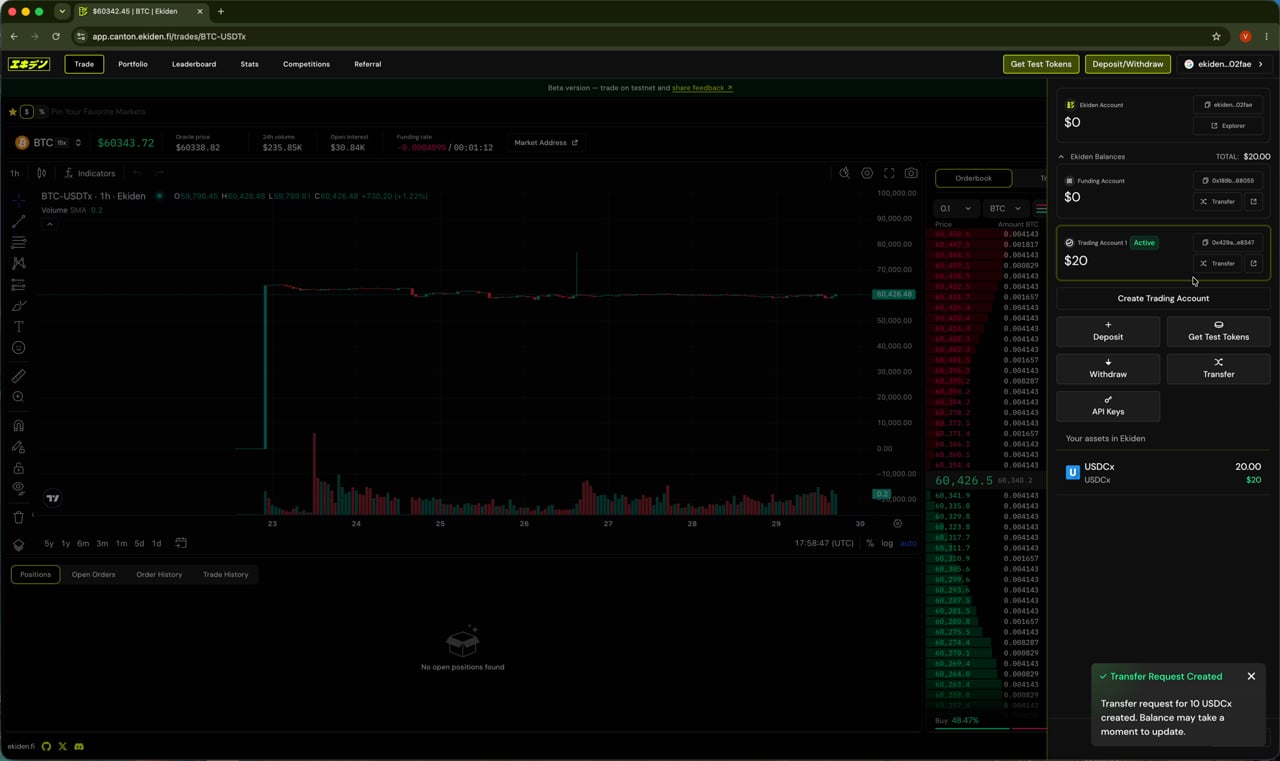Toggle hide all drawings eye icon
This screenshot has height=761, width=1280.
[x=18, y=489]
